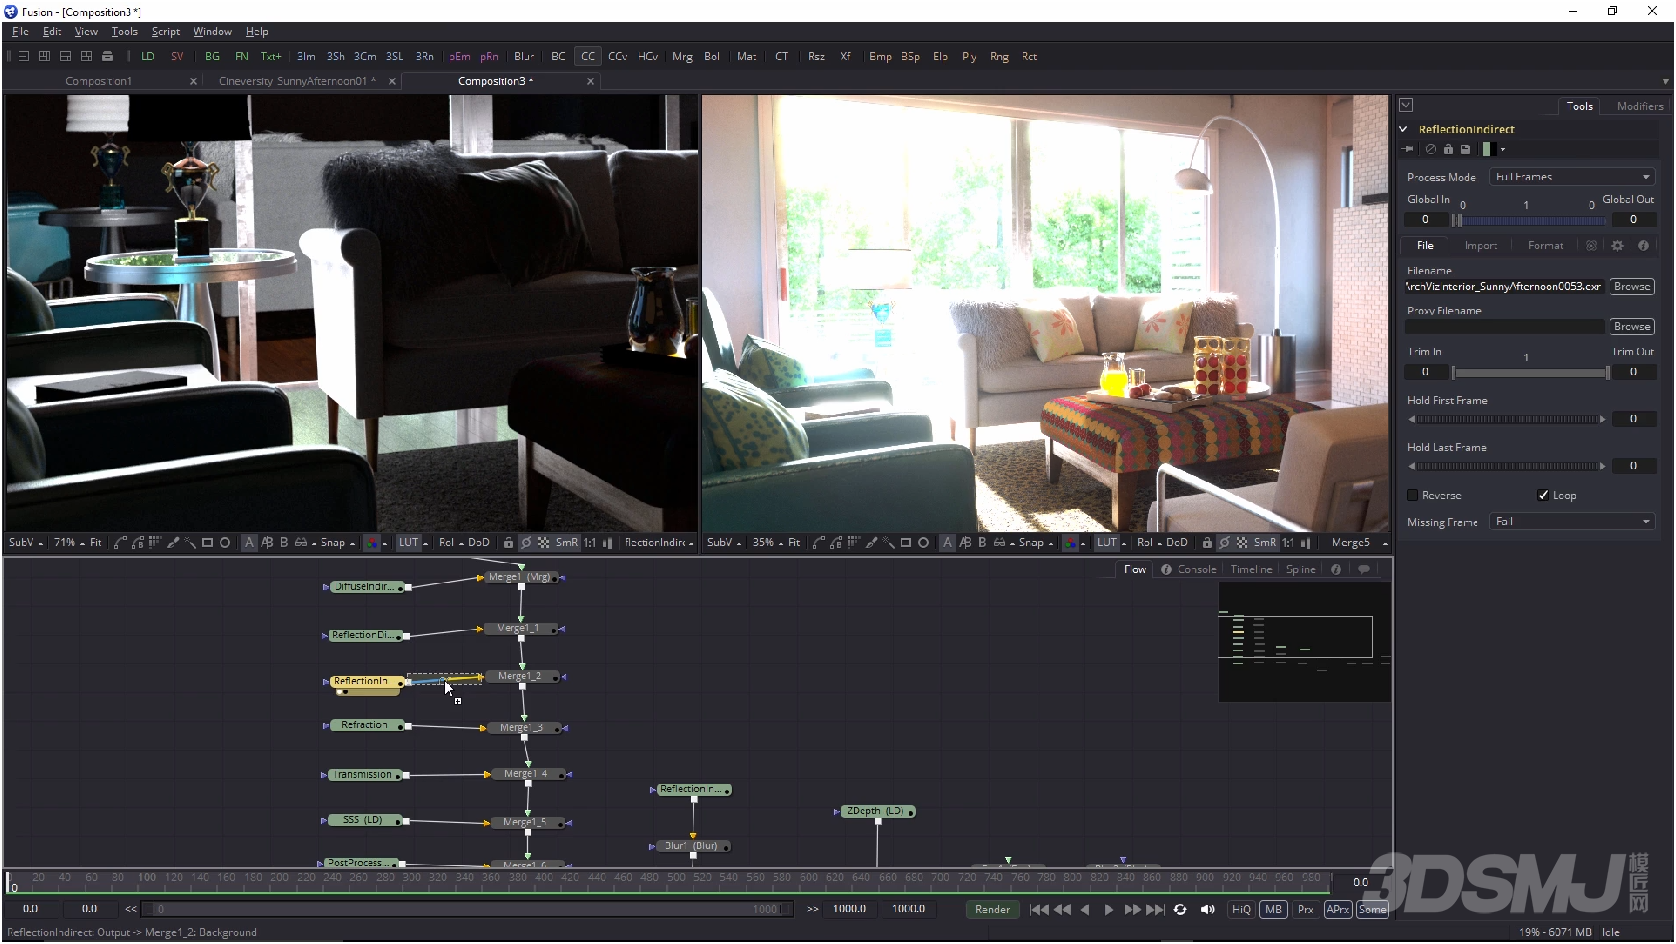
Task: Open the 71% zoom dropdown in left viewer
Action: point(69,543)
